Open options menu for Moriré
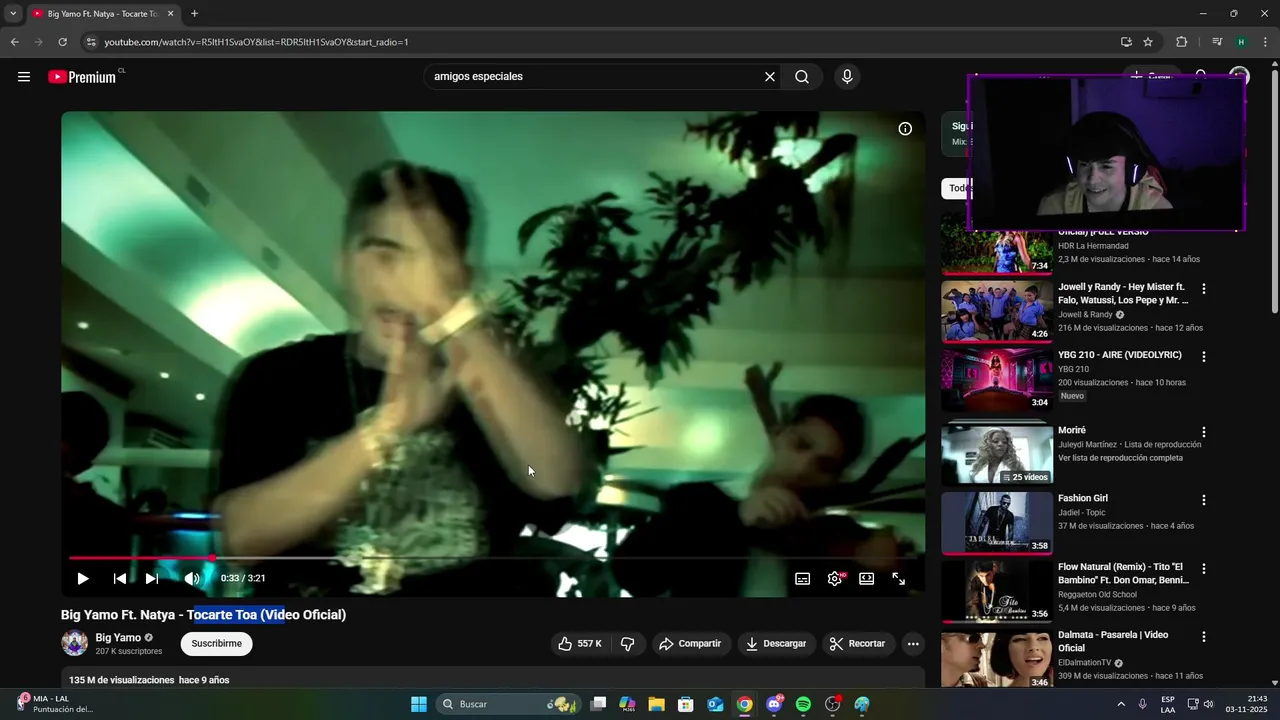The height and width of the screenshot is (720, 1280). 1204,433
